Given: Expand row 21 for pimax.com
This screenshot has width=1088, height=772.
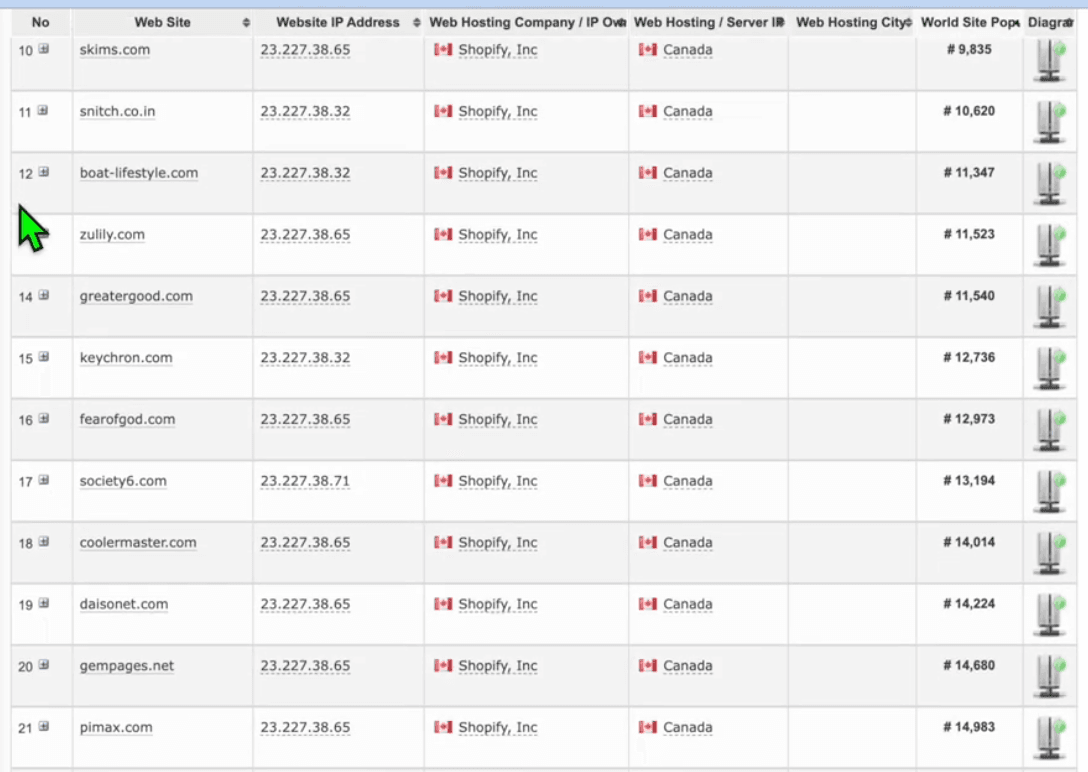Looking at the screenshot, I should (x=43, y=727).
